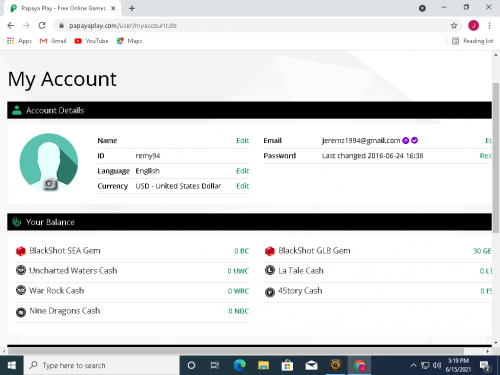500x375 pixels.
Task: Click the War Rock Cash icon
Action: [x=21, y=290]
